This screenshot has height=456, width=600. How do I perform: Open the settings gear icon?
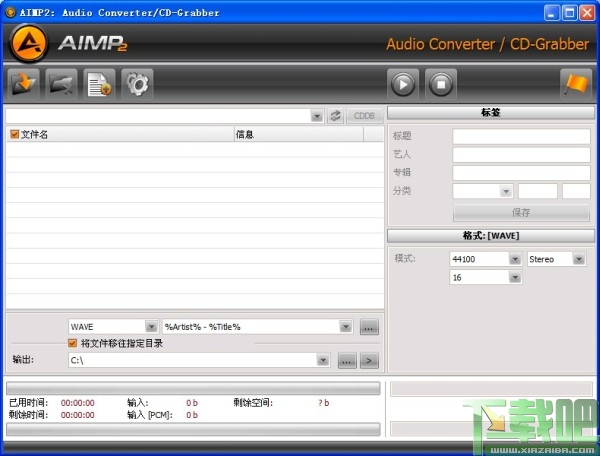[x=137, y=84]
